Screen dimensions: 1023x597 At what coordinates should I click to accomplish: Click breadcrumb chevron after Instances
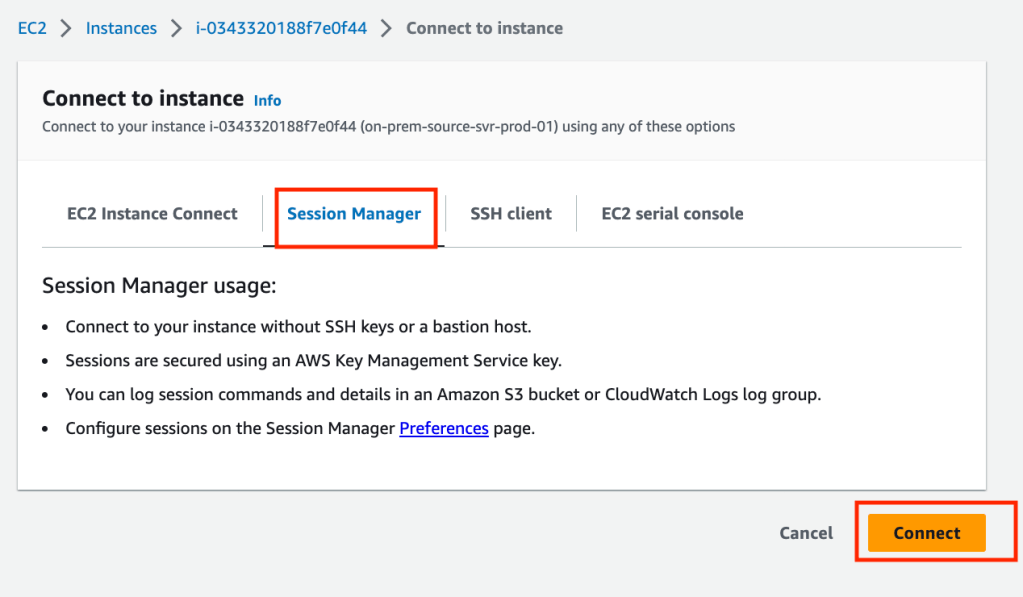pos(176,28)
